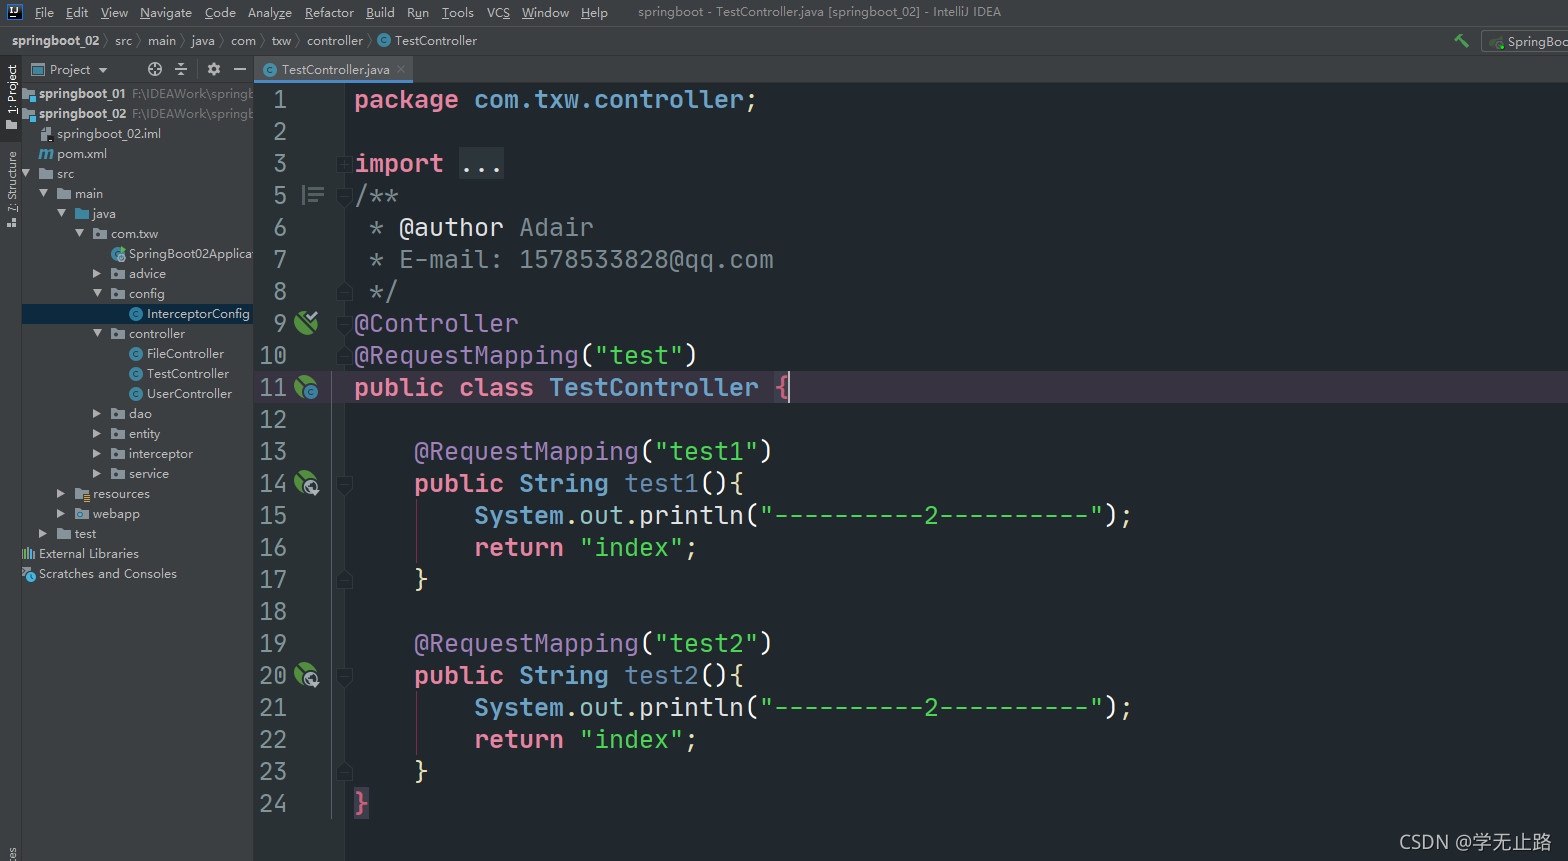This screenshot has width=1568, height=861.
Task: Open the Help menu
Action: click(x=594, y=12)
